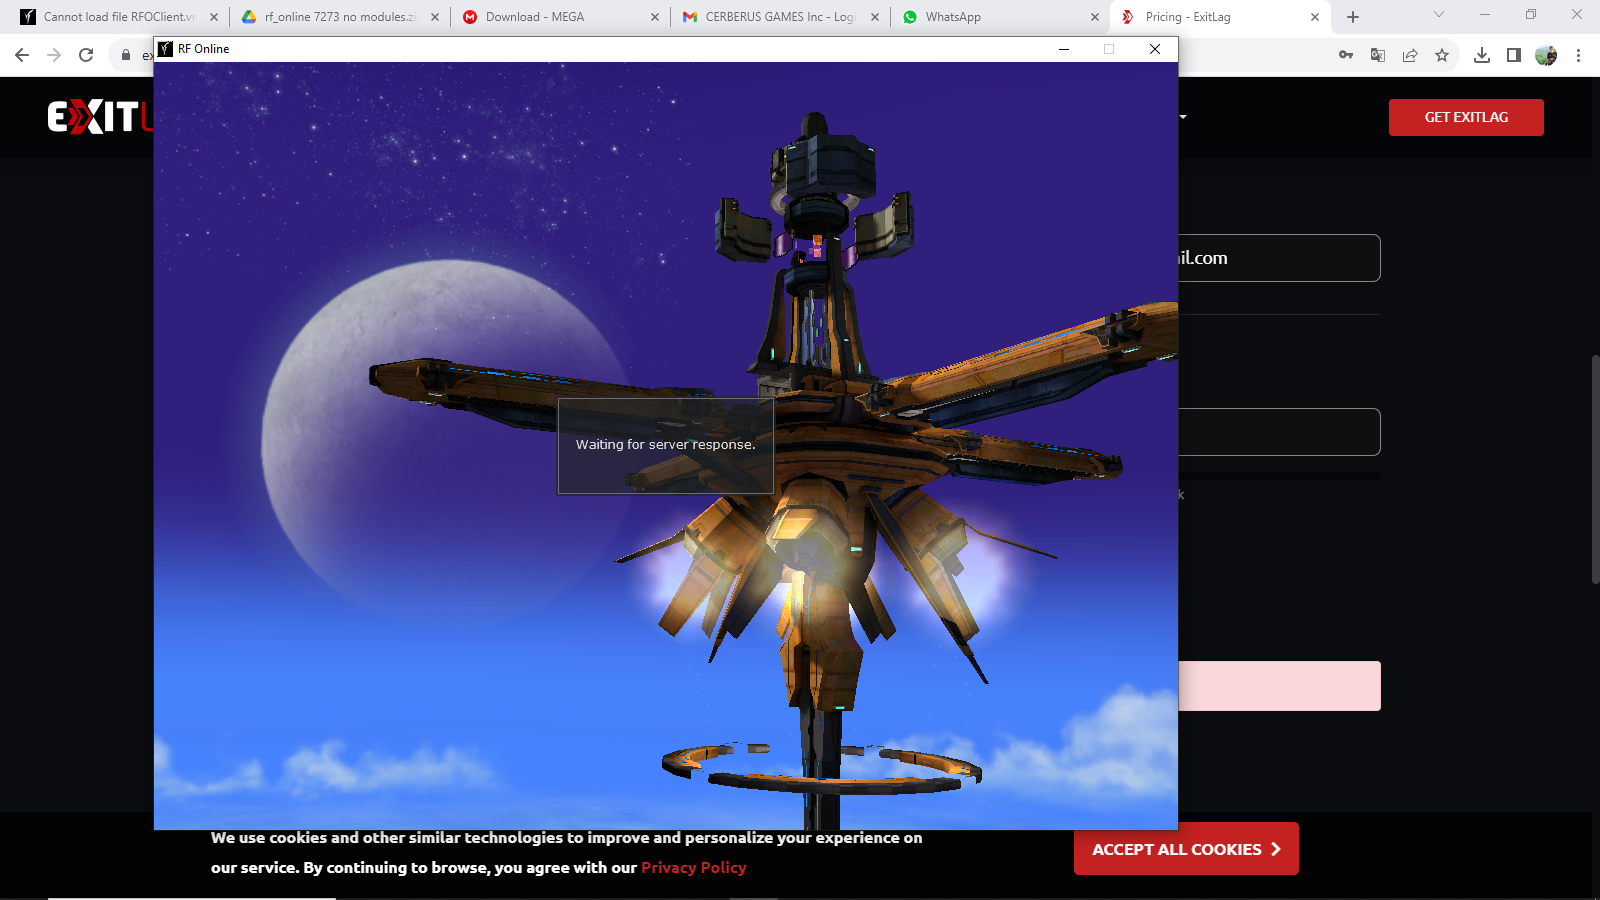Image resolution: width=1600 pixels, height=900 pixels.
Task: Minimize the Chrome browser window
Action: click(x=1485, y=14)
